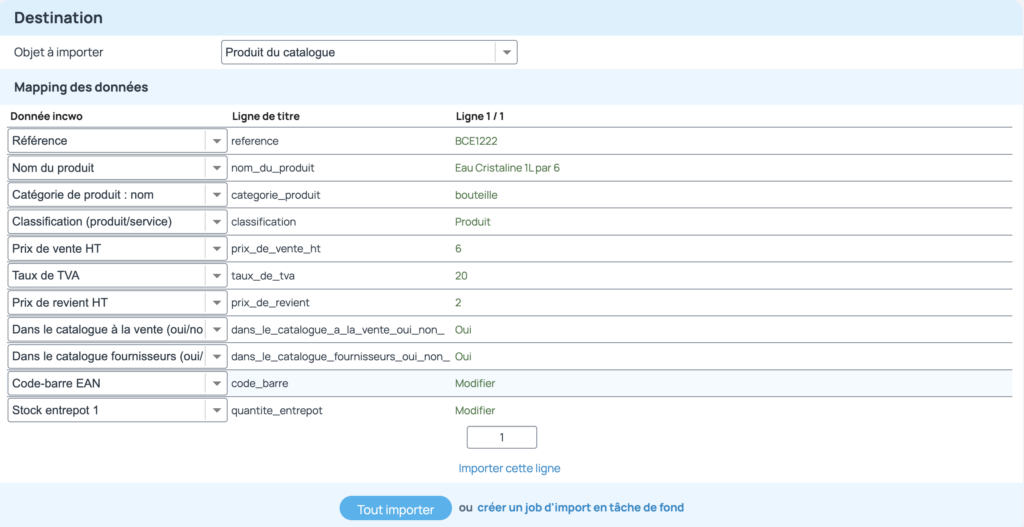Click the line number input field
Screen dimensions: 1024x527
(502, 438)
